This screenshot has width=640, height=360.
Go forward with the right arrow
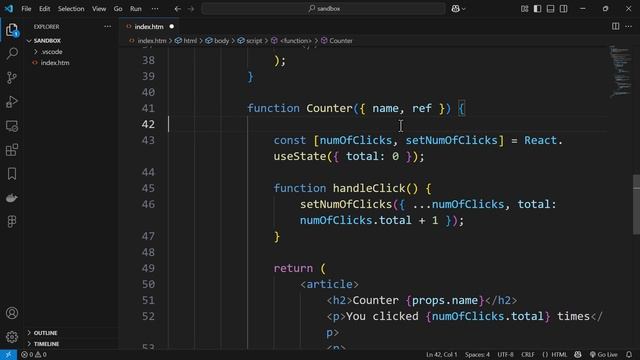pyautogui.click(x=191, y=9)
